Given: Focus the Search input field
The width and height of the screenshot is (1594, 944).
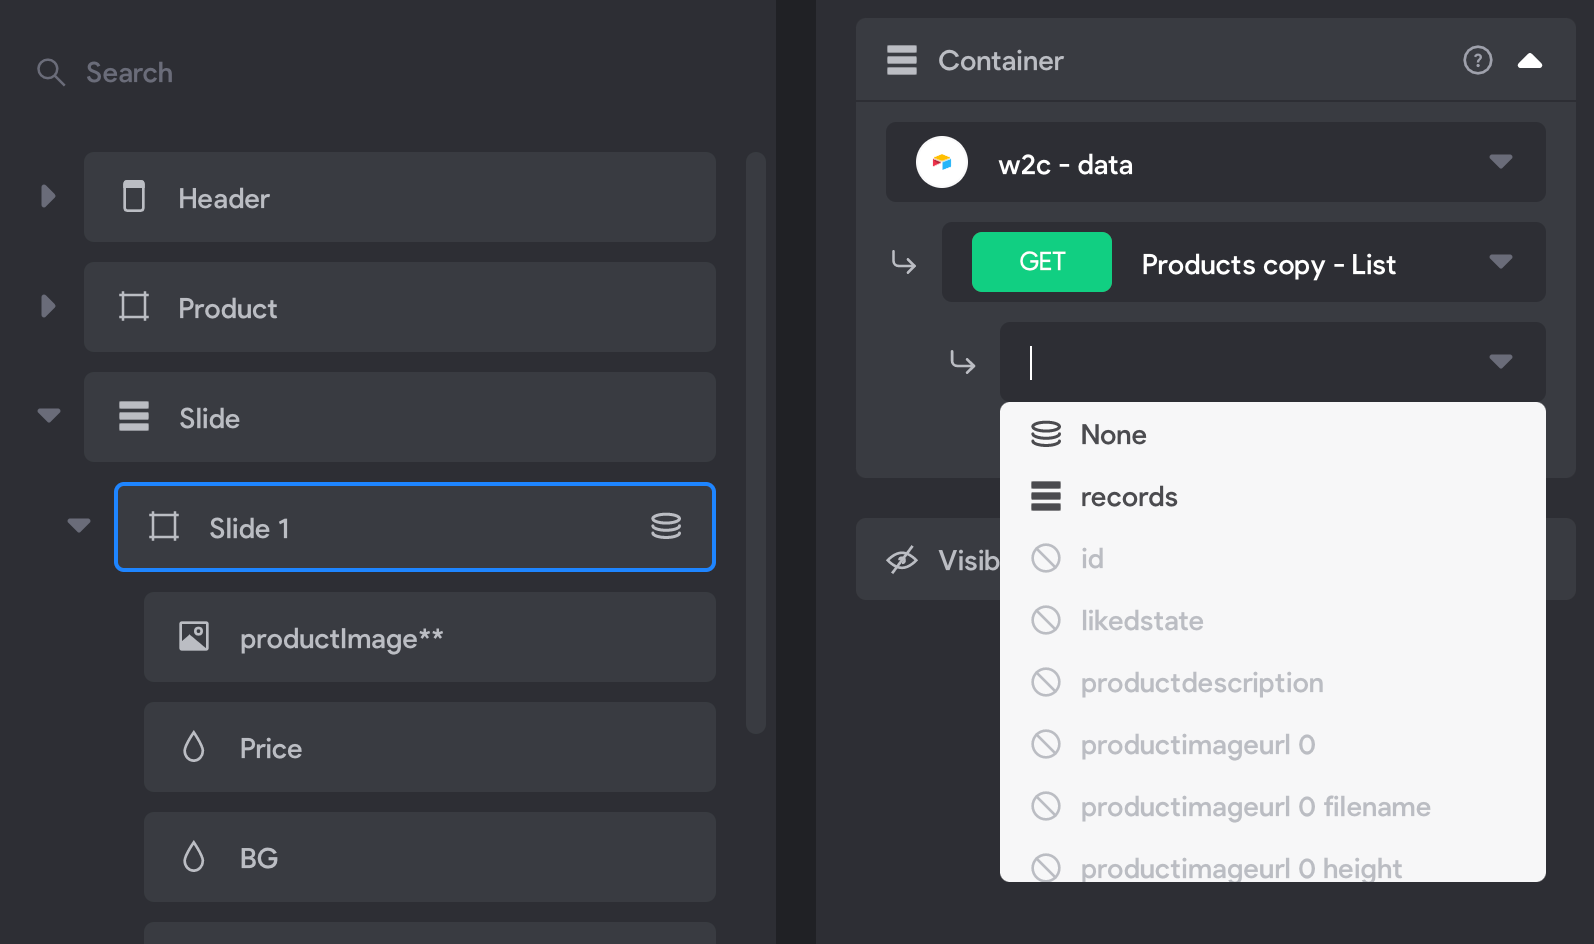Looking at the screenshot, I should pos(400,72).
